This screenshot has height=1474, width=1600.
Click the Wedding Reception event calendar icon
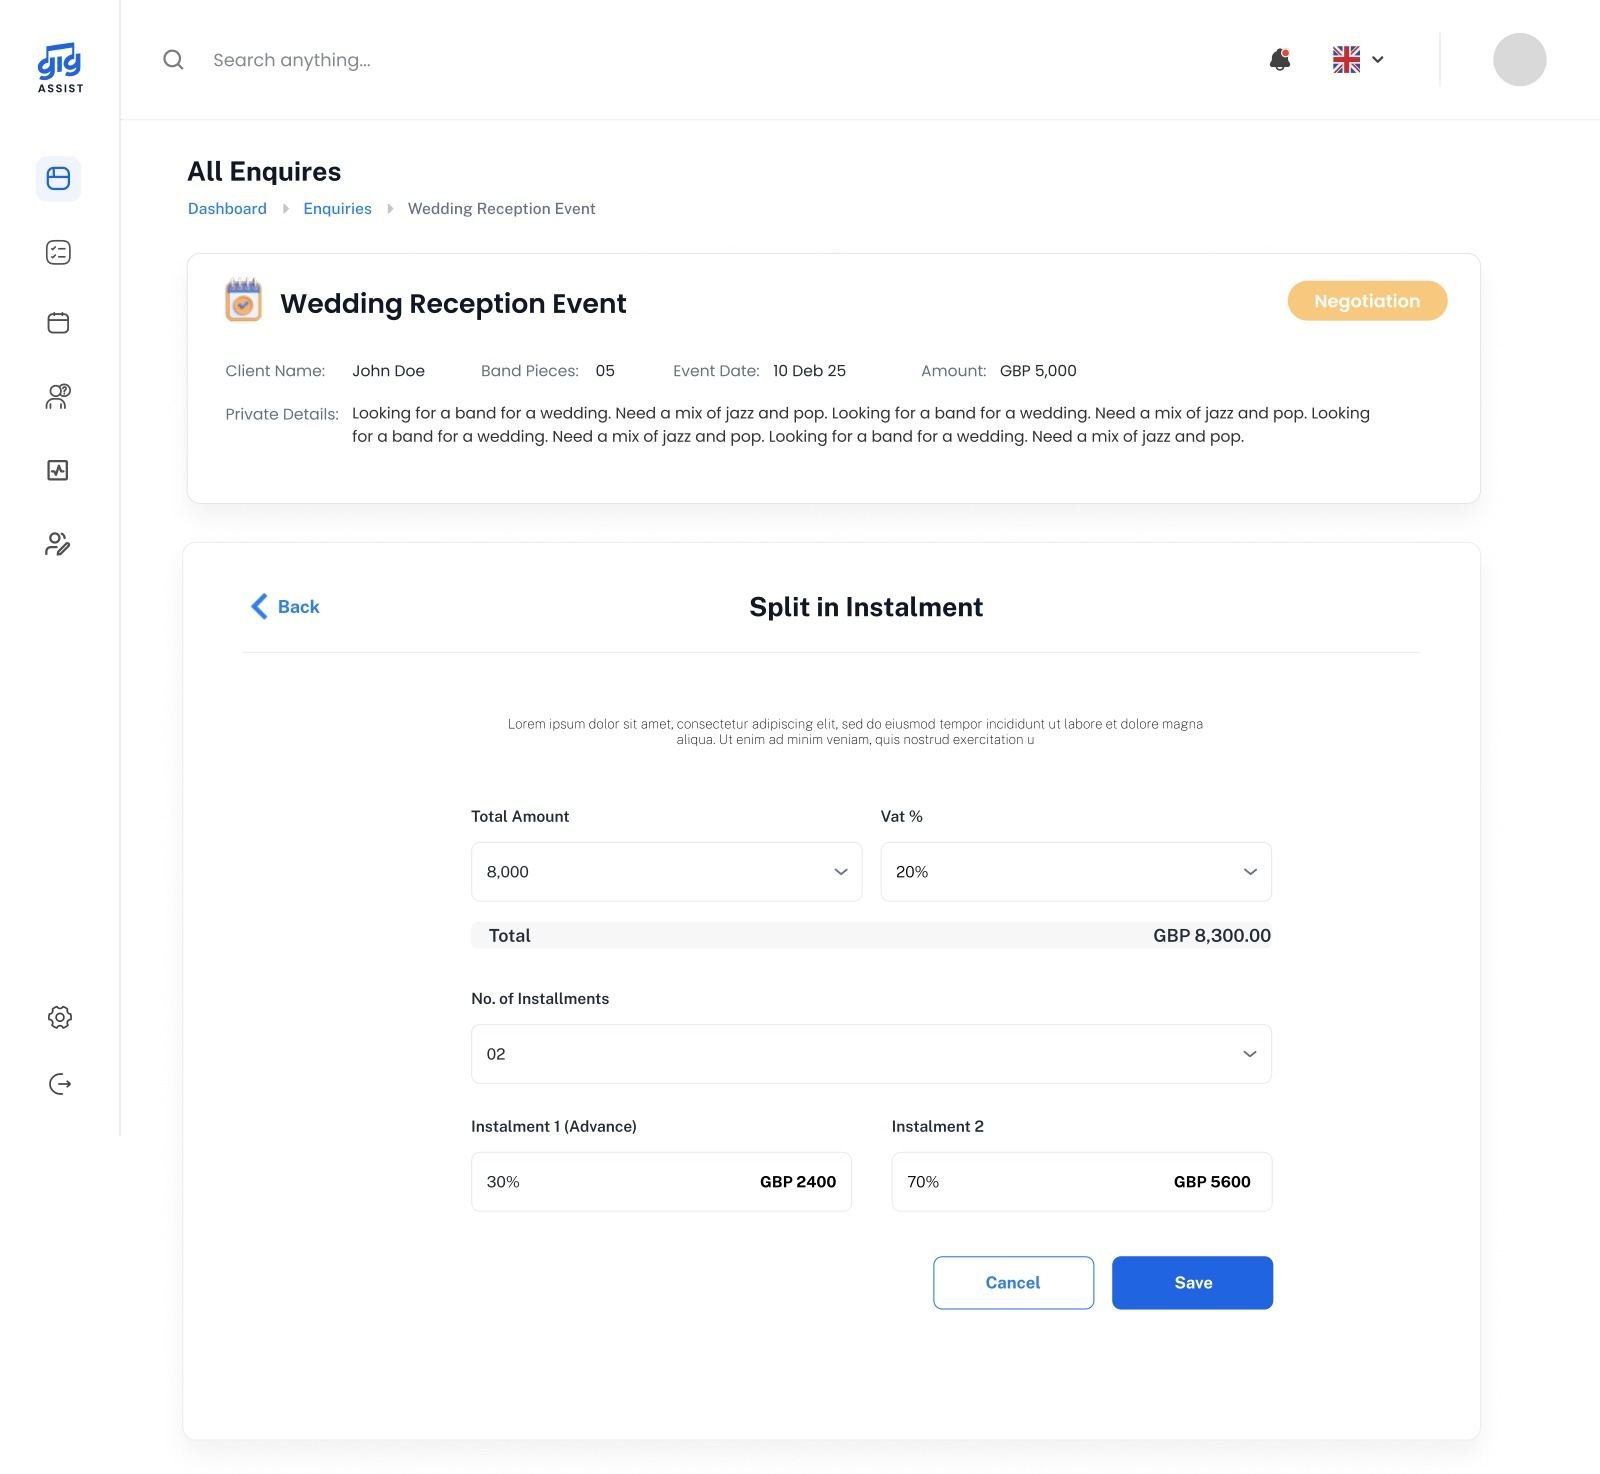[x=243, y=300]
